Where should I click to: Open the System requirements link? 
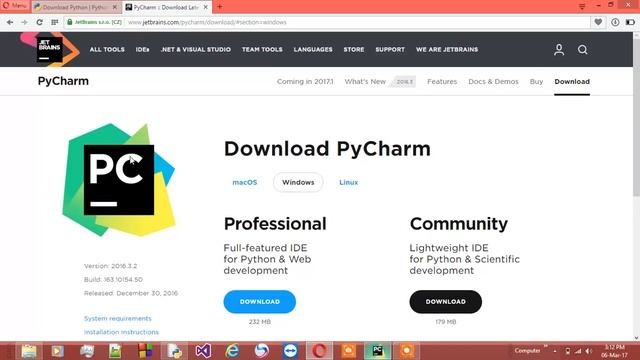118,318
